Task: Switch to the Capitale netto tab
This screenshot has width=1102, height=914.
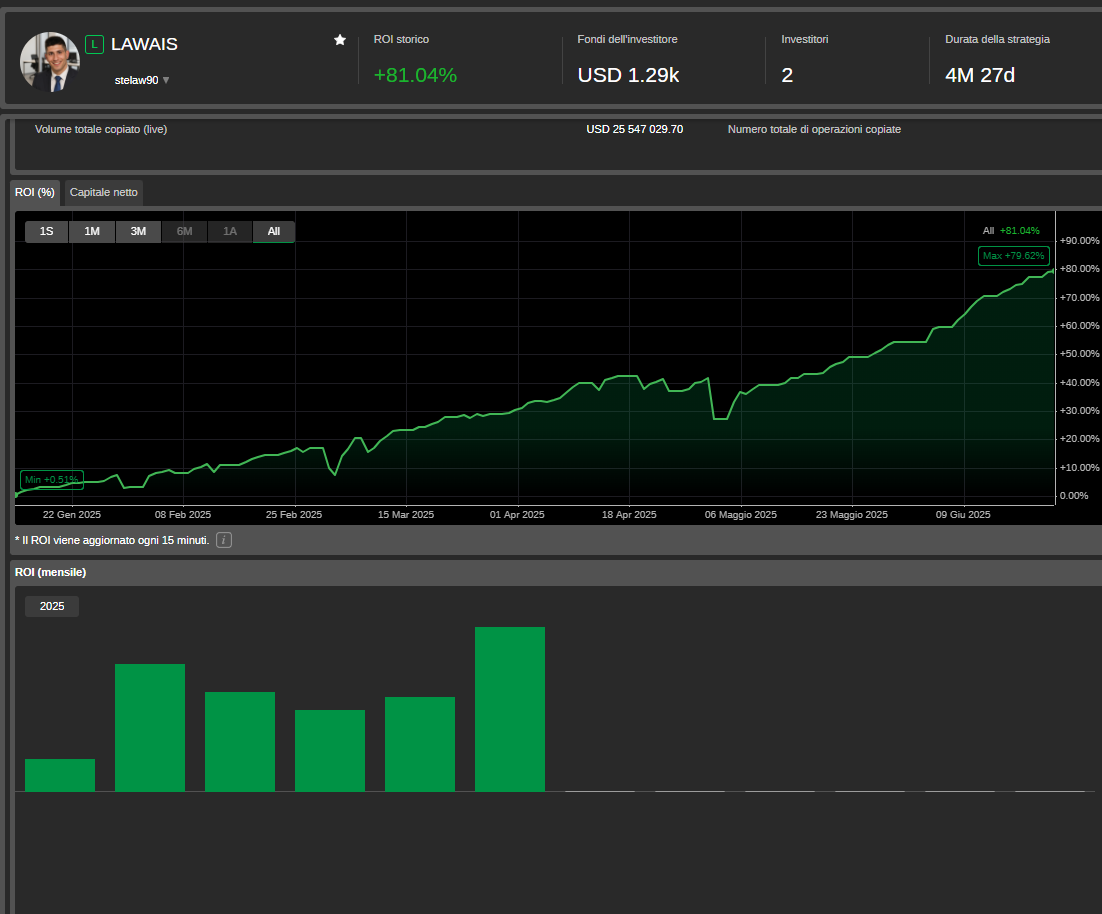Action: 103,192
